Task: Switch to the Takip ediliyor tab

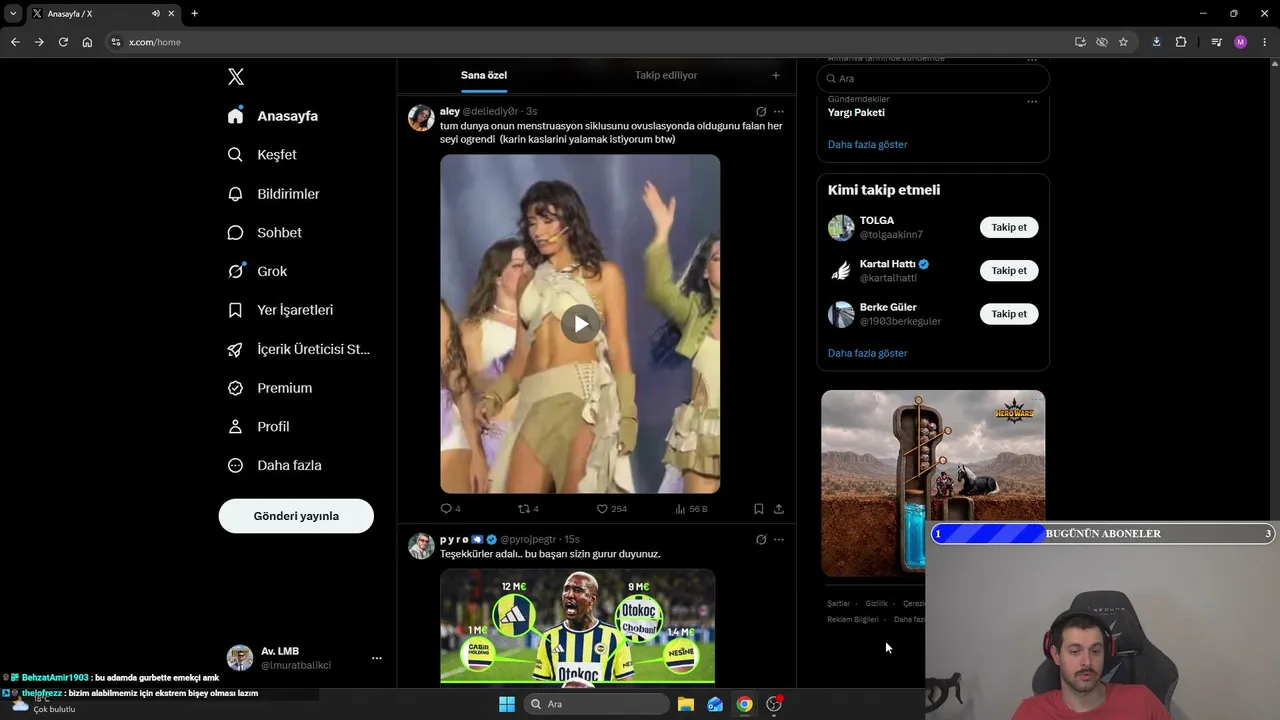Action: tap(666, 75)
